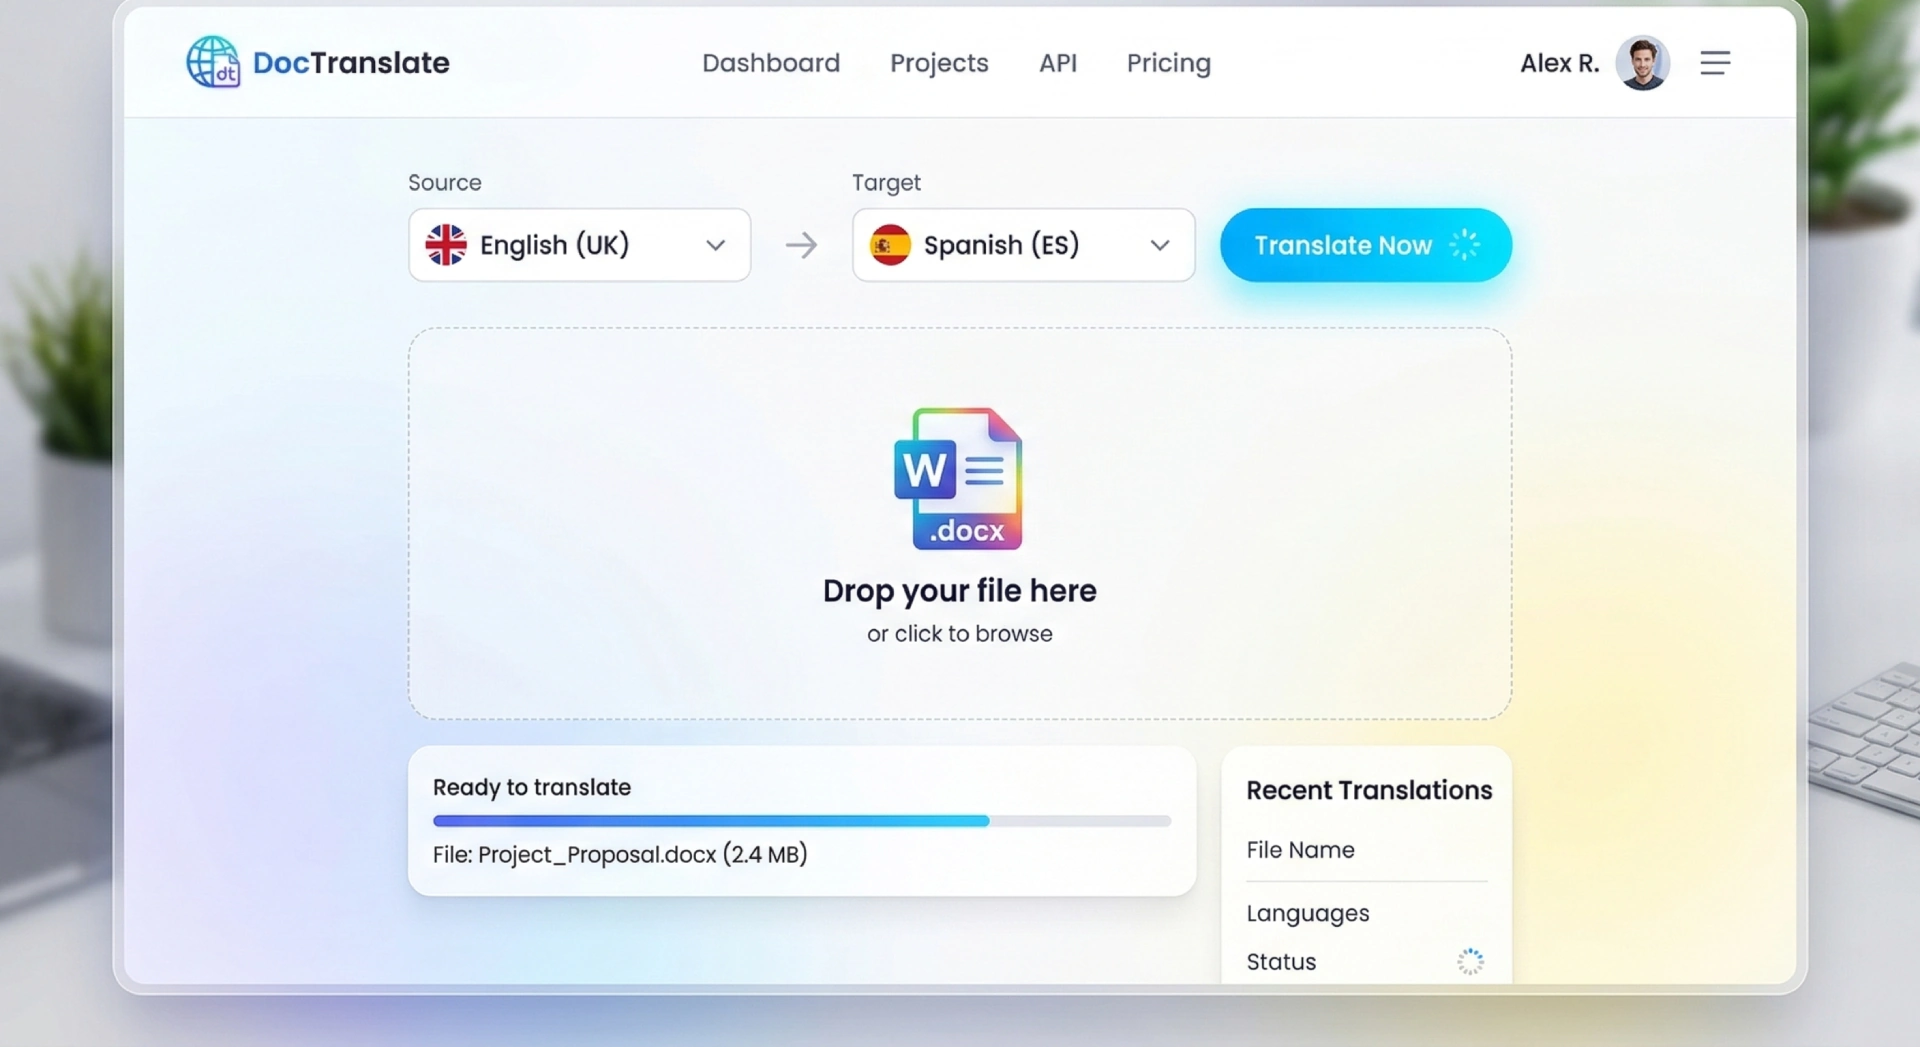Open the Pricing nav item
The width and height of the screenshot is (1920, 1047).
(1168, 63)
